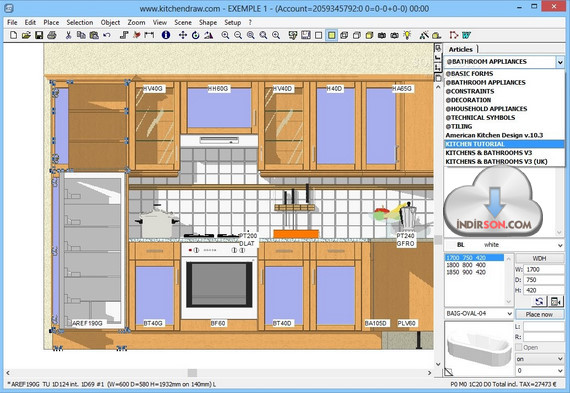Image resolution: width=570 pixels, height=393 pixels.
Task: Choose @TILING from the catalog list
Action: pos(504,127)
